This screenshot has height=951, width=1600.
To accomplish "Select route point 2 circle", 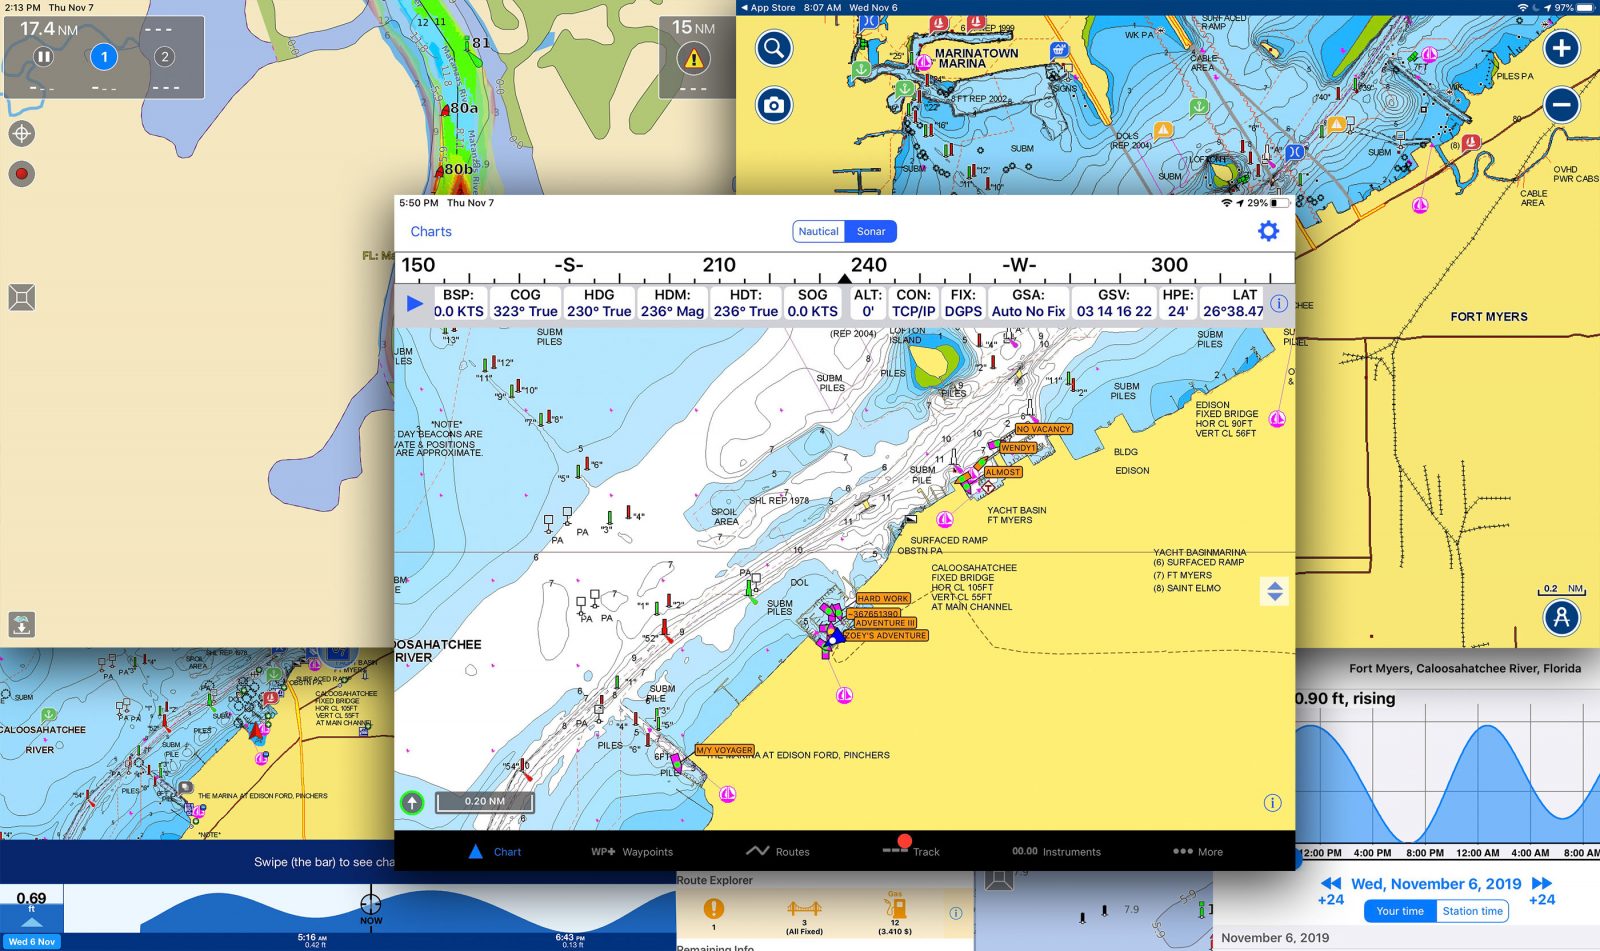I will [165, 57].
